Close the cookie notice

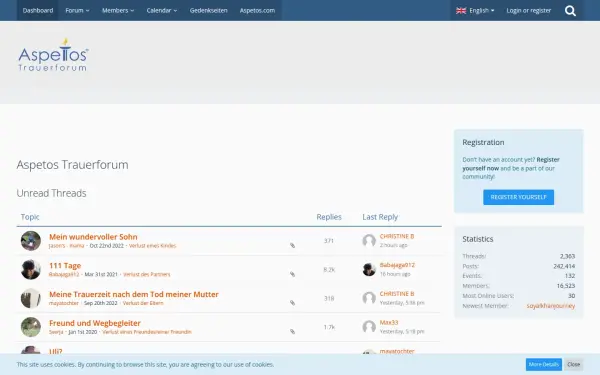coord(573,364)
